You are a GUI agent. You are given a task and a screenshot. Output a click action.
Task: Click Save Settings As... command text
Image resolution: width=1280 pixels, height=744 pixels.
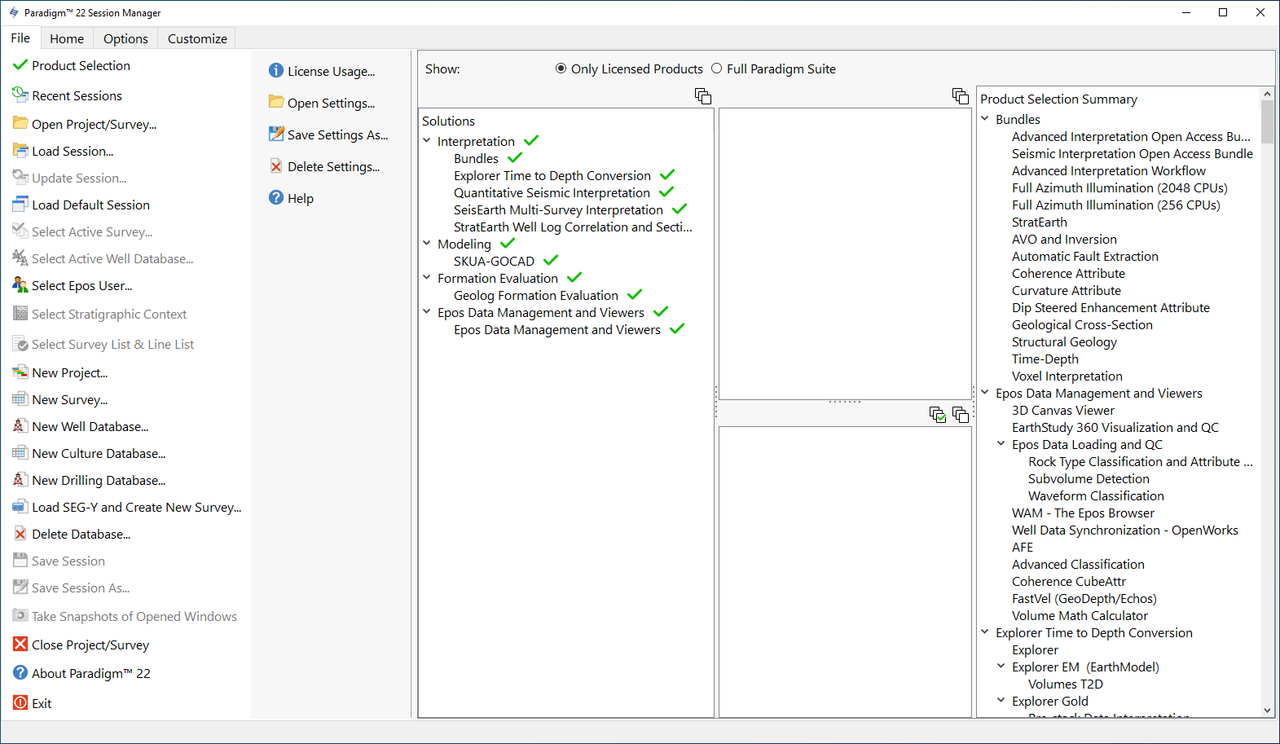point(338,134)
